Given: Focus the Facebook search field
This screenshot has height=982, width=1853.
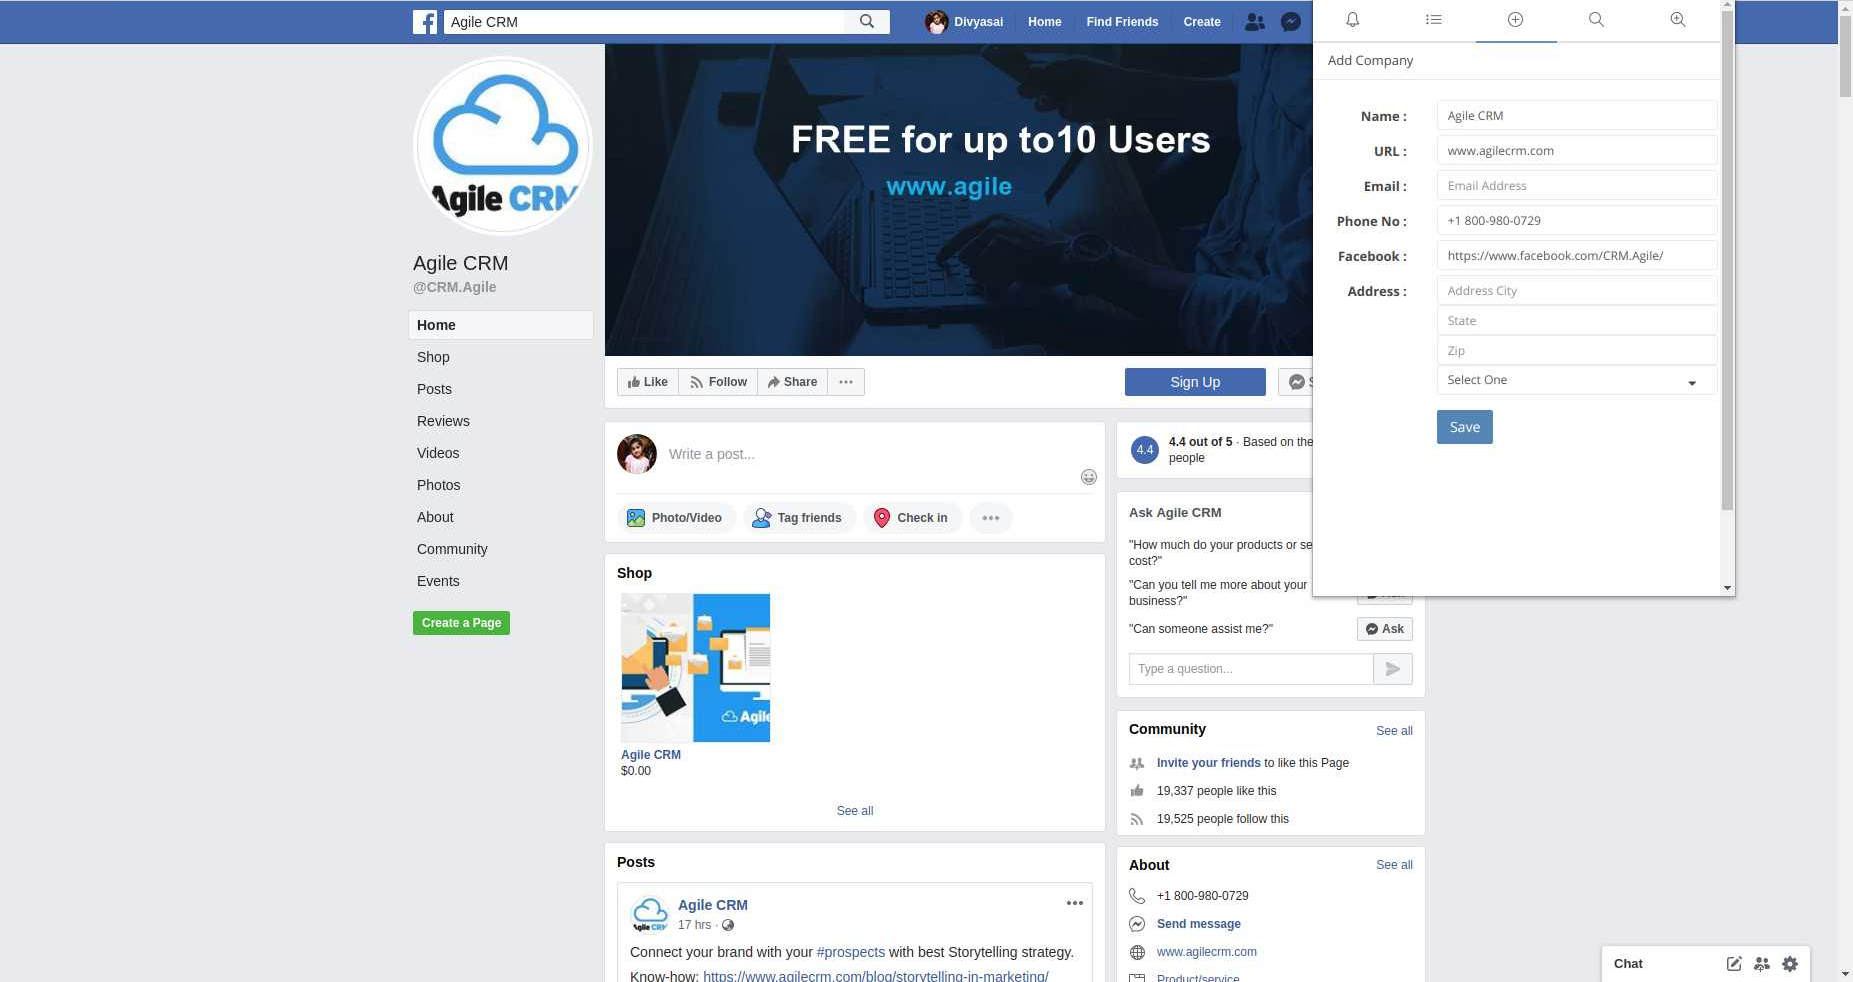Looking at the screenshot, I should [644, 21].
